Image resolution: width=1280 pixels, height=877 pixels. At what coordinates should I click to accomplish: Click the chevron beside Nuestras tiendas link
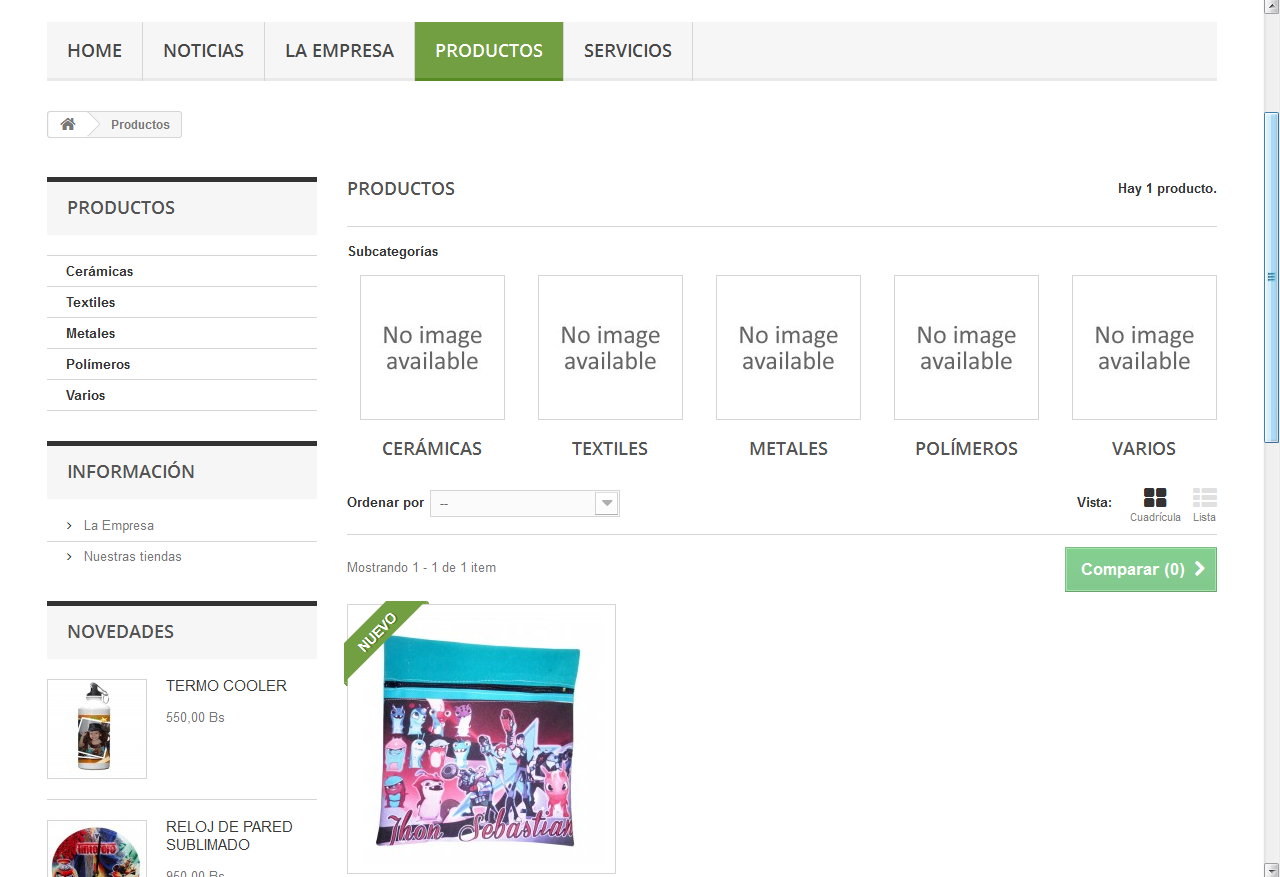[69, 556]
